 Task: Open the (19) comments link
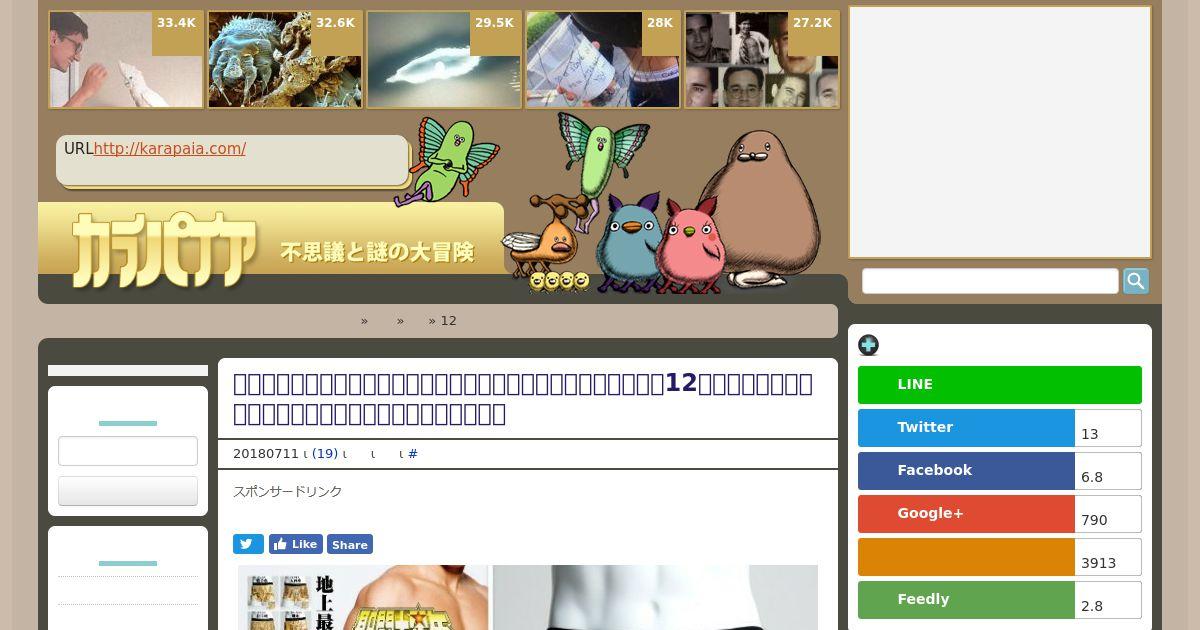point(325,454)
